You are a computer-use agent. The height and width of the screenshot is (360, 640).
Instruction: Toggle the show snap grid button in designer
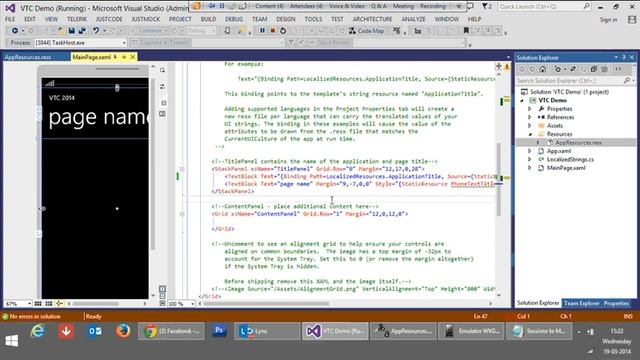[38, 304]
